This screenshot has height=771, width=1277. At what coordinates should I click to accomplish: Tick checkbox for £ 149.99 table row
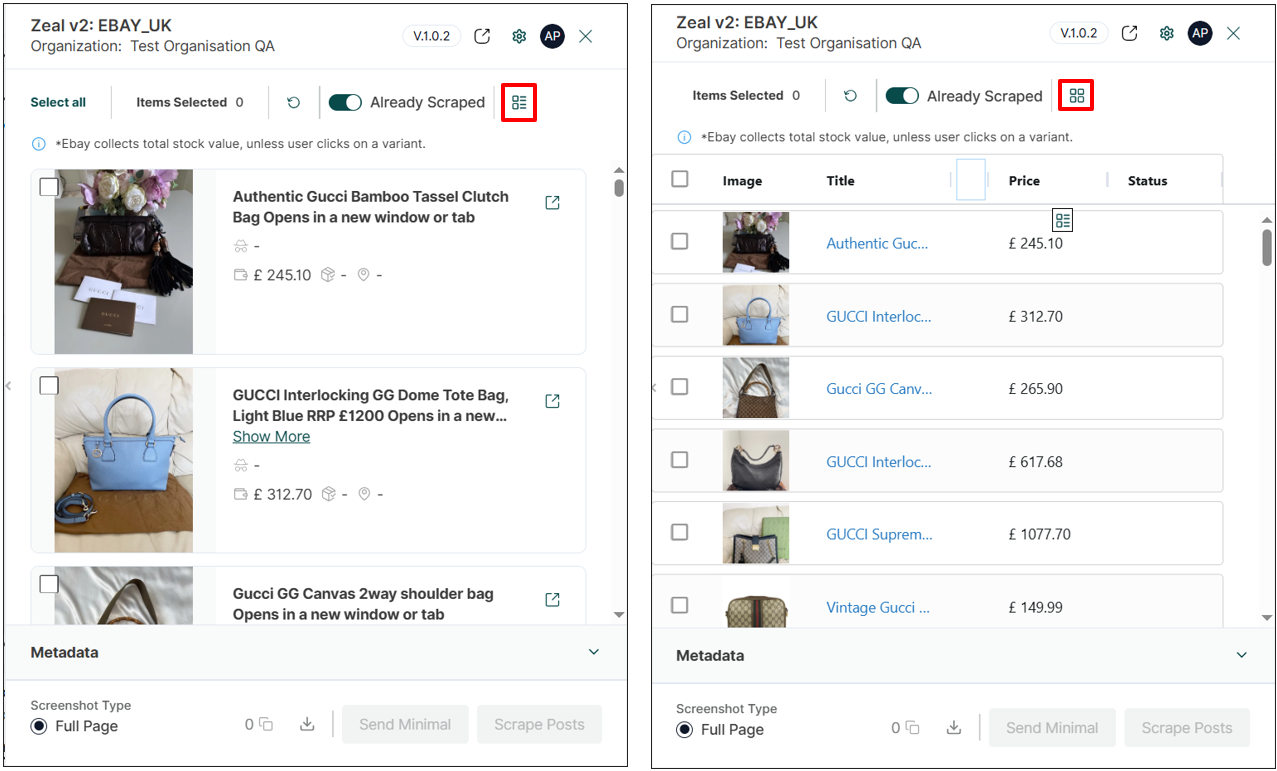click(680, 605)
